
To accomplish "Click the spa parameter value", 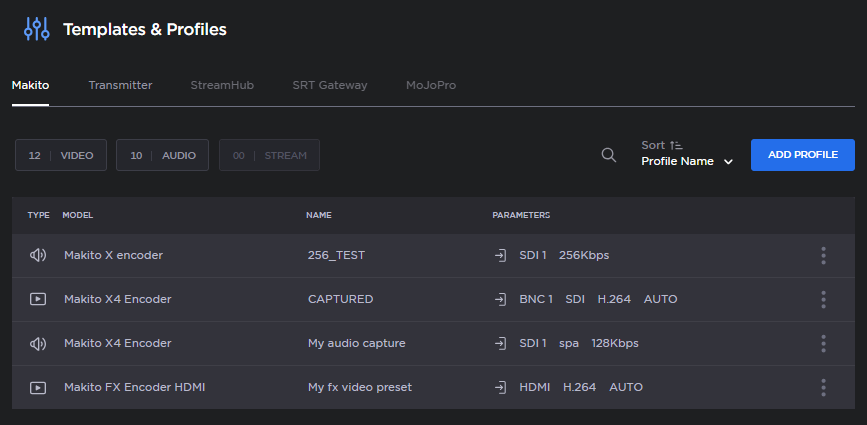I will point(569,344).
